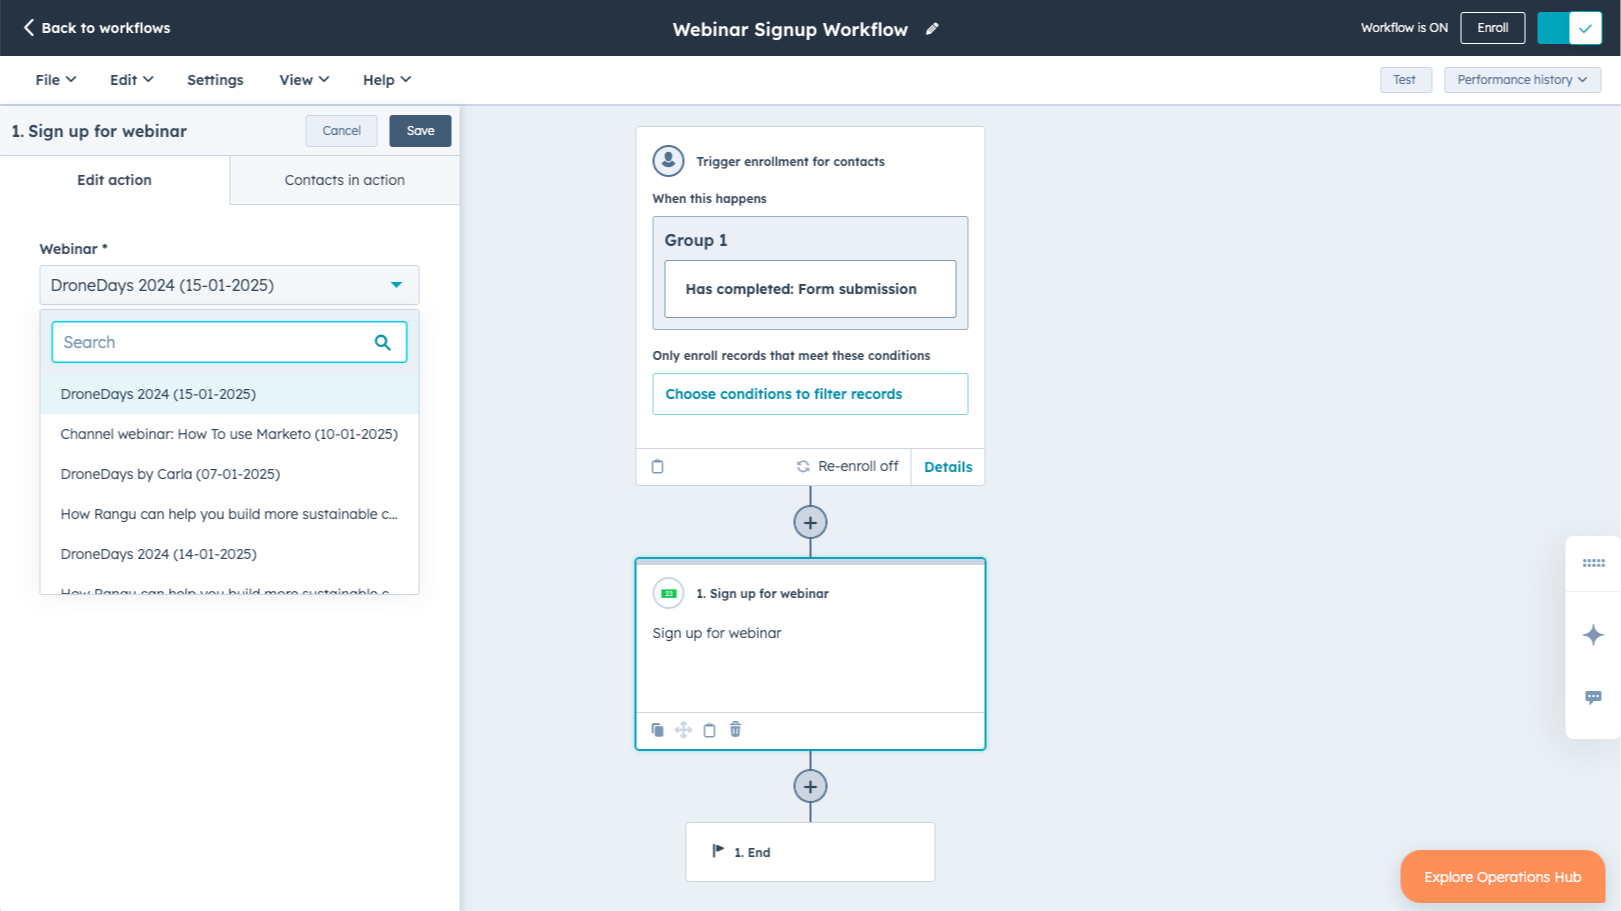The height and width of the screenshot is (911, 1621).
Task: Toggle the Re-enroll off setting
Action: [x=847, y=467]
